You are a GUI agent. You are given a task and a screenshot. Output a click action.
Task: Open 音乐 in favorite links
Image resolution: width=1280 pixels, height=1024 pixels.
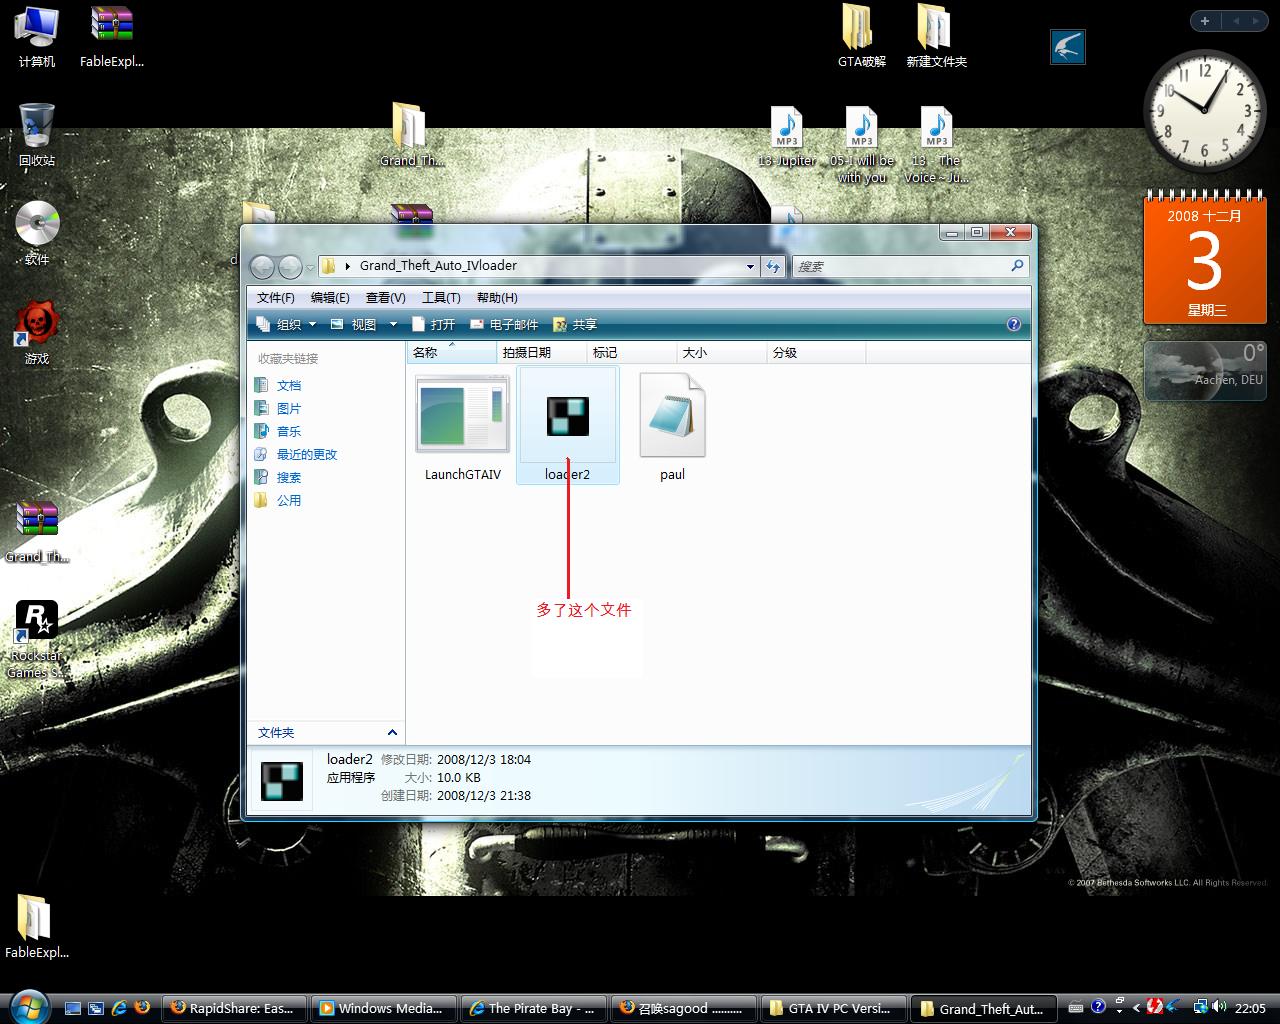(x=278, y=431)
